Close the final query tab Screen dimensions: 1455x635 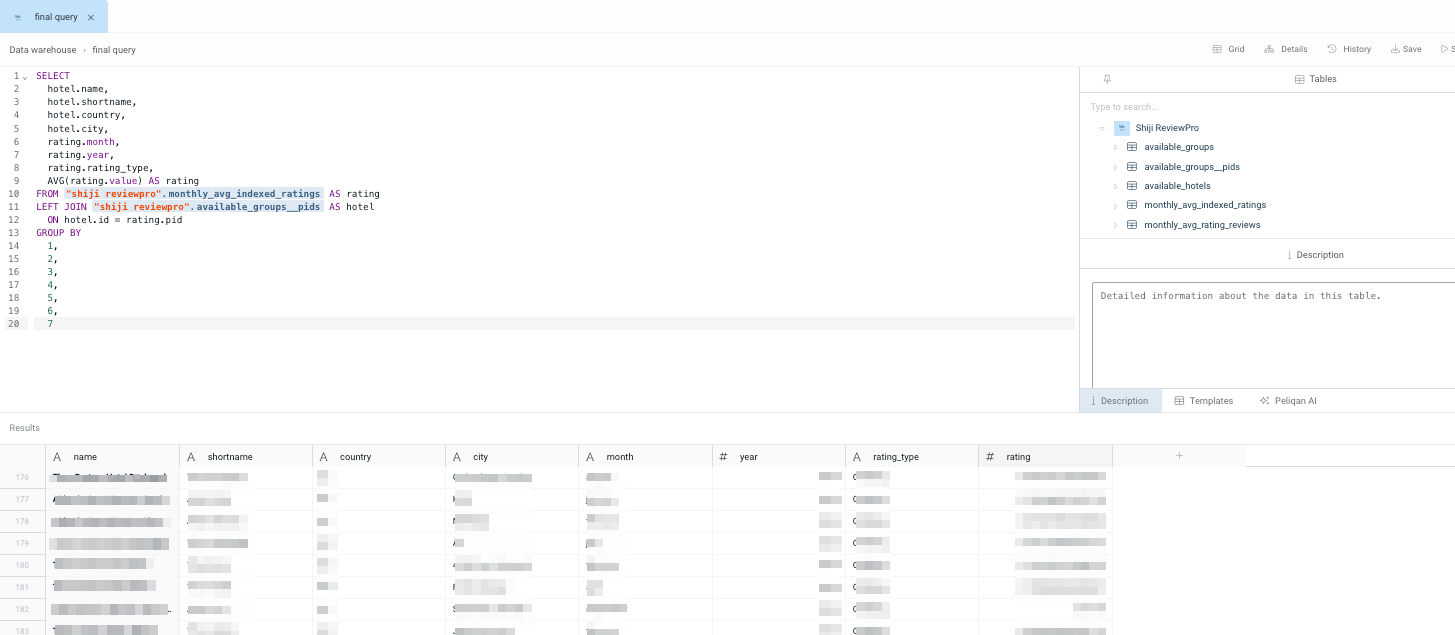[x=91, y=18]
